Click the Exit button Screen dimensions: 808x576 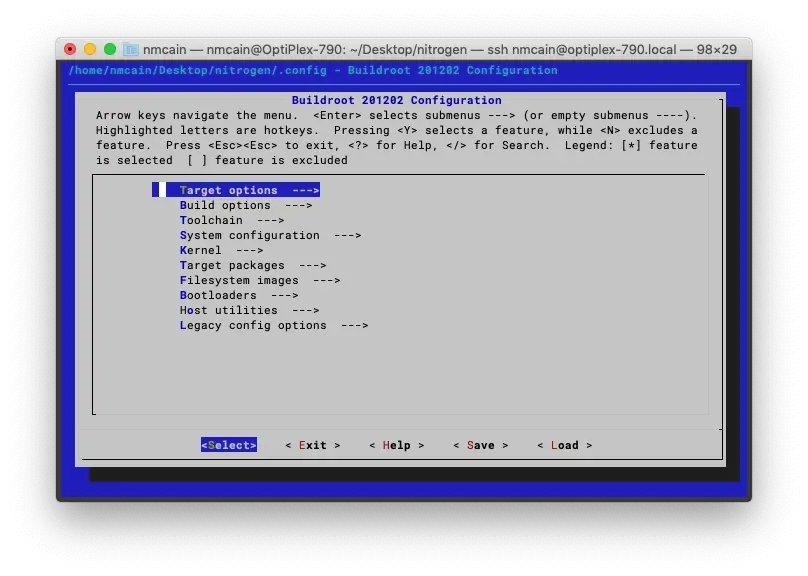coord(313,445)
